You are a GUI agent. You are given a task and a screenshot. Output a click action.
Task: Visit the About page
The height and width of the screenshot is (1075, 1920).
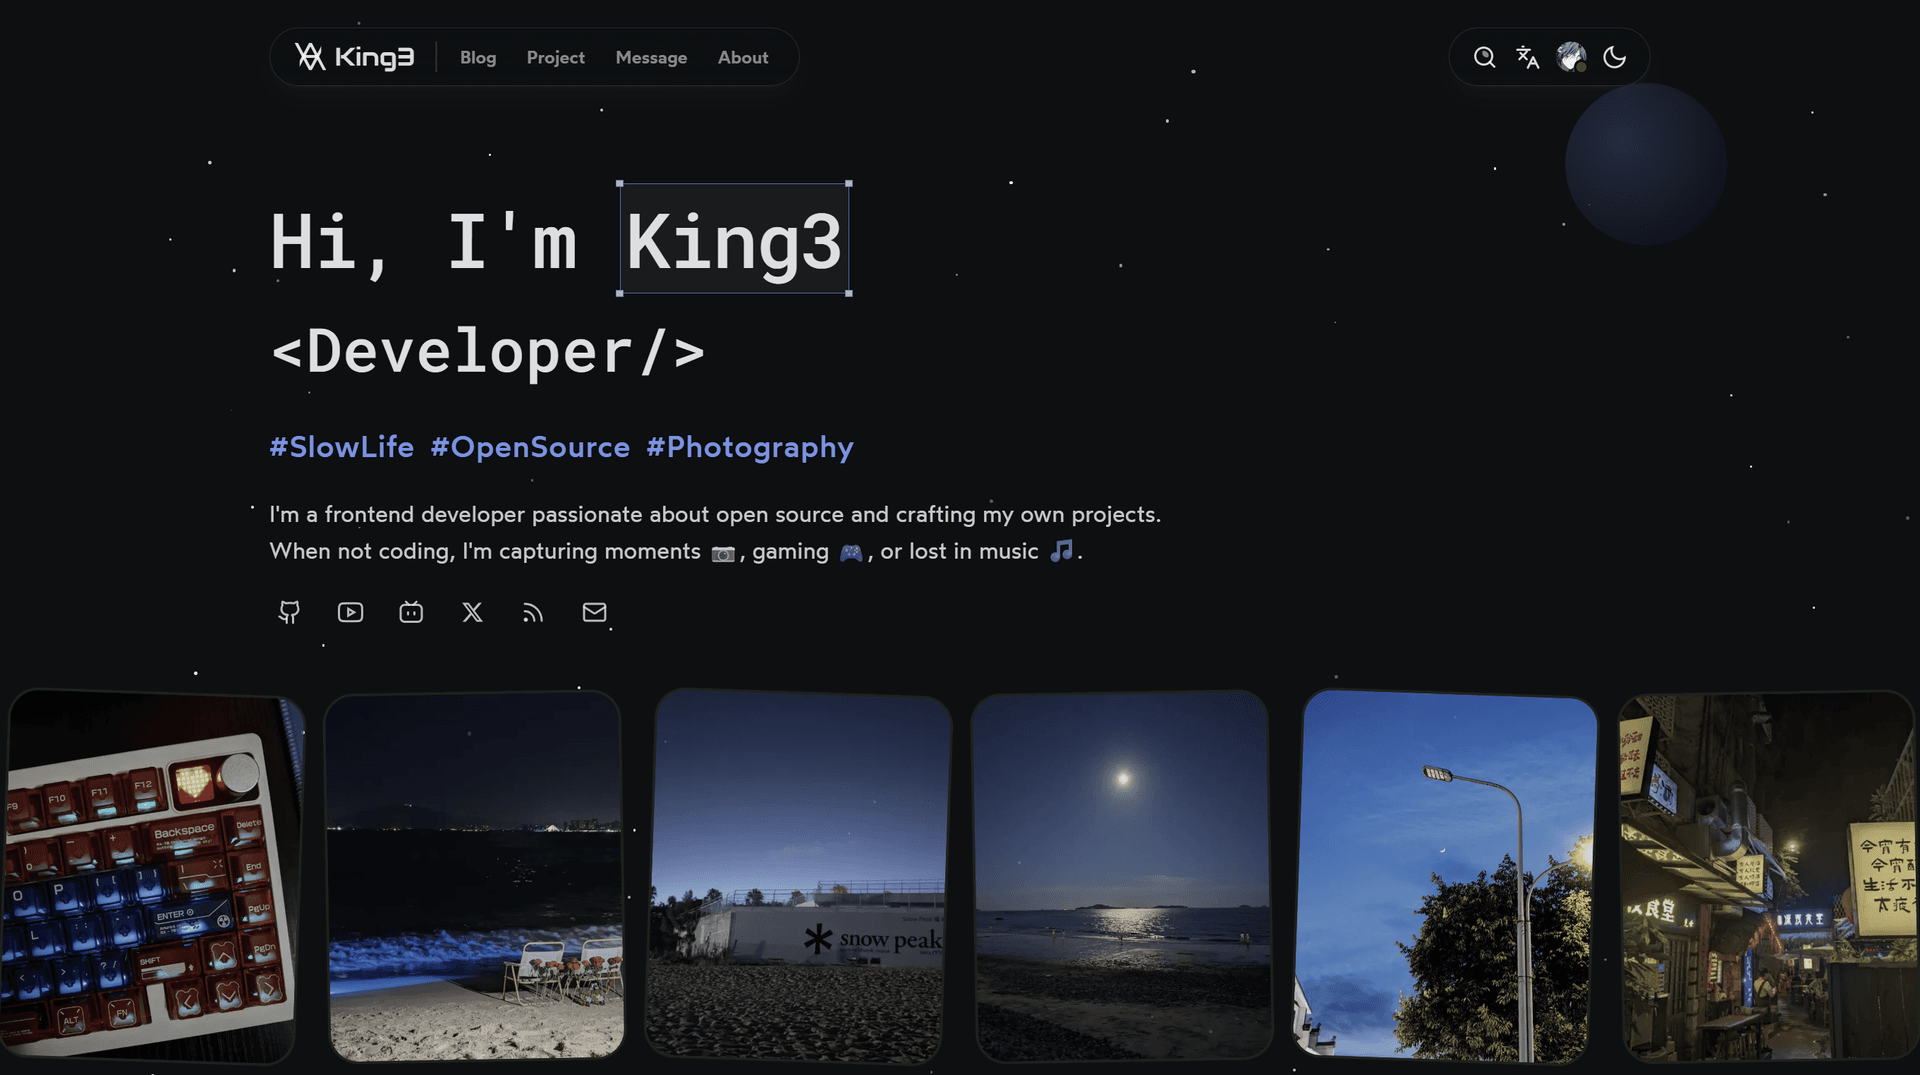[743, 58]
